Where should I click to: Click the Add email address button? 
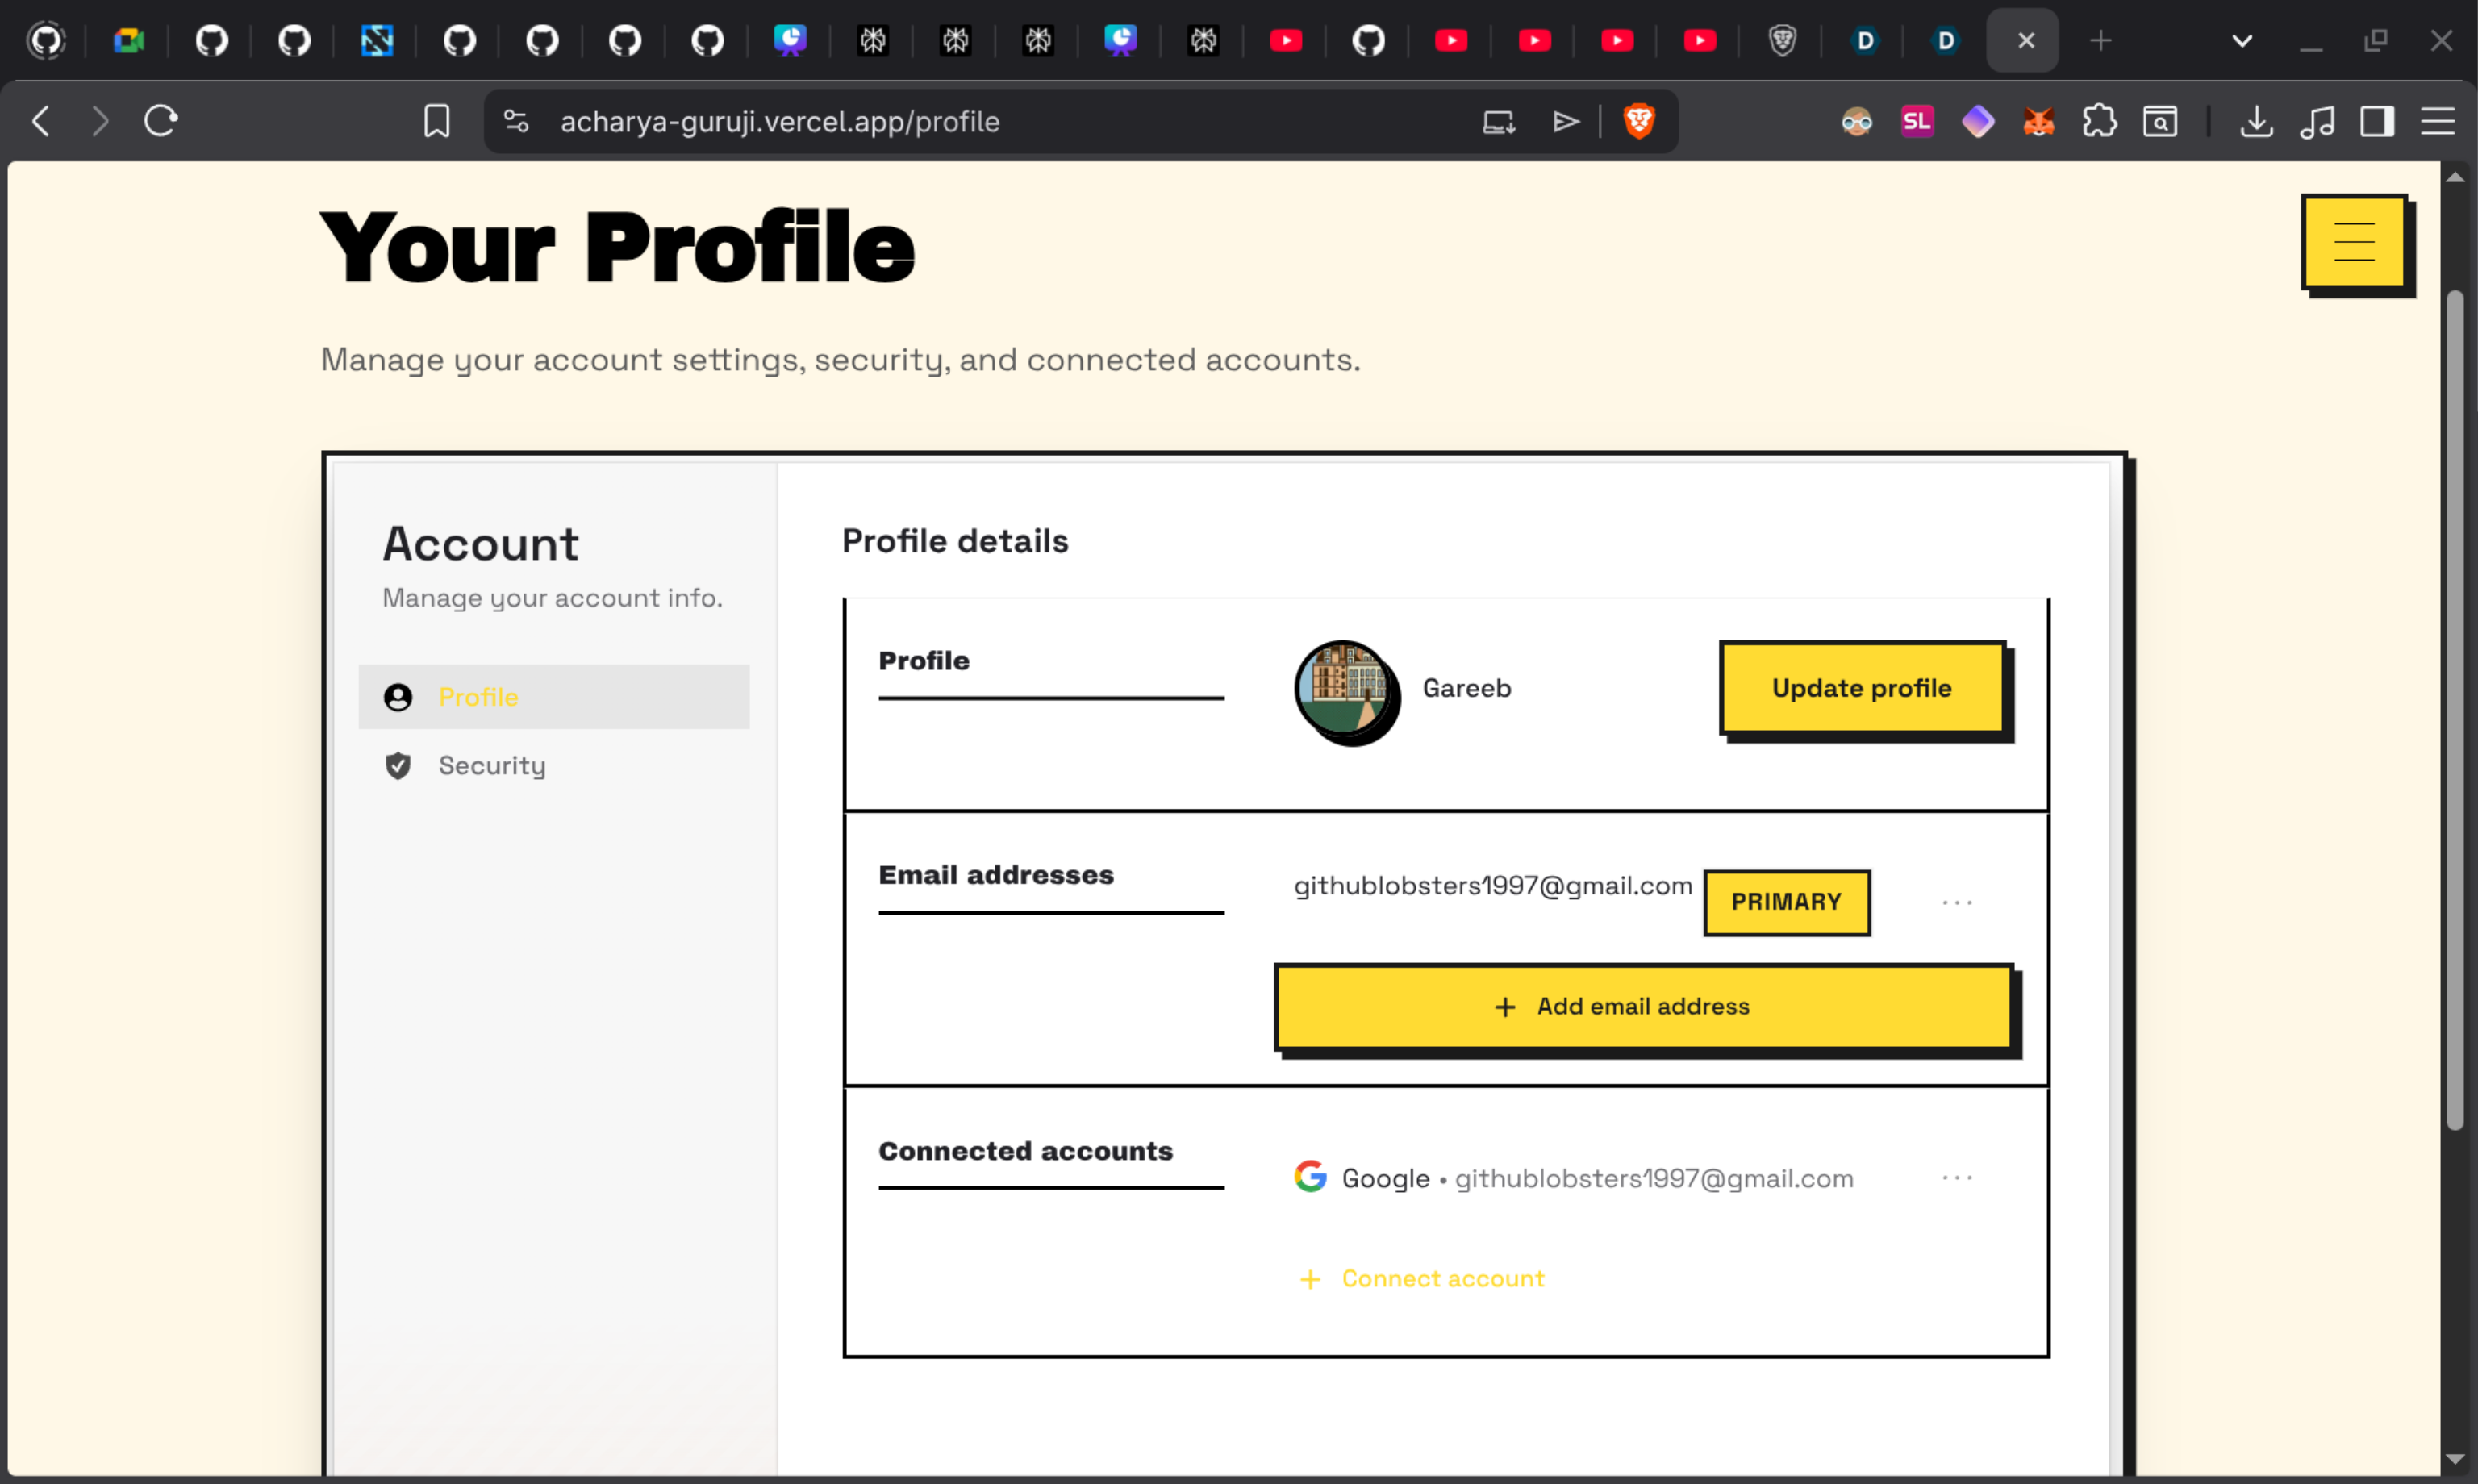coord(1642,1006)
